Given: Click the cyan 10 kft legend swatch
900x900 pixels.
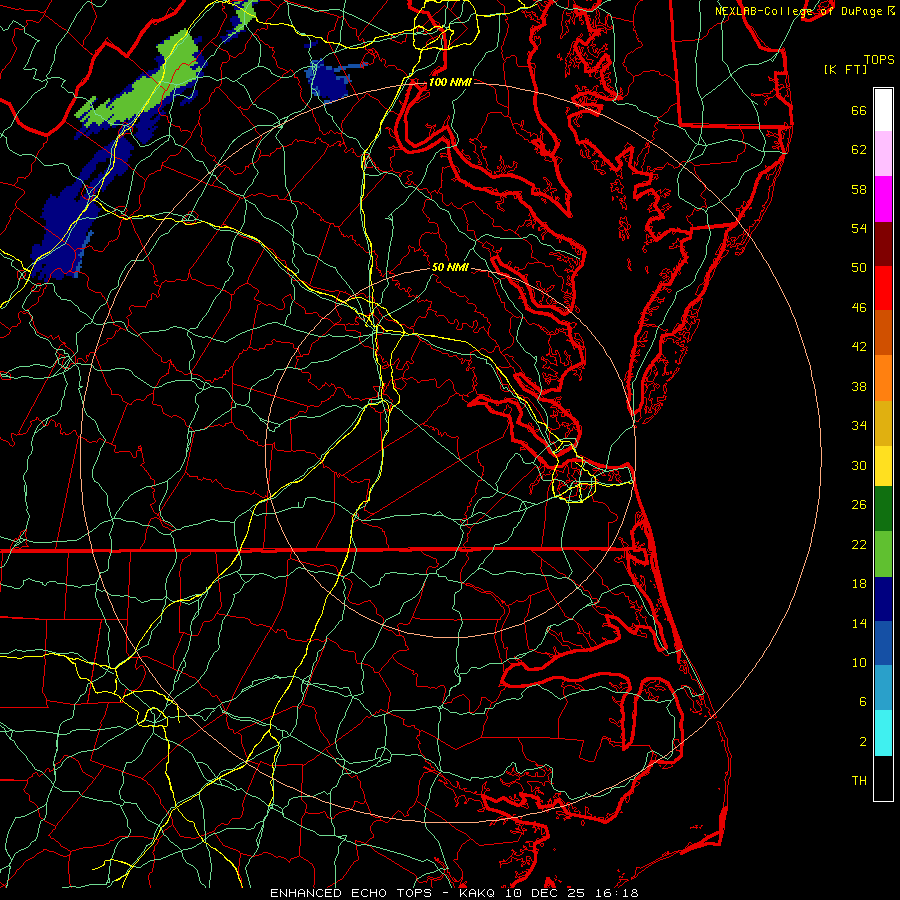Looking at the screenshot, I should 883,733.
